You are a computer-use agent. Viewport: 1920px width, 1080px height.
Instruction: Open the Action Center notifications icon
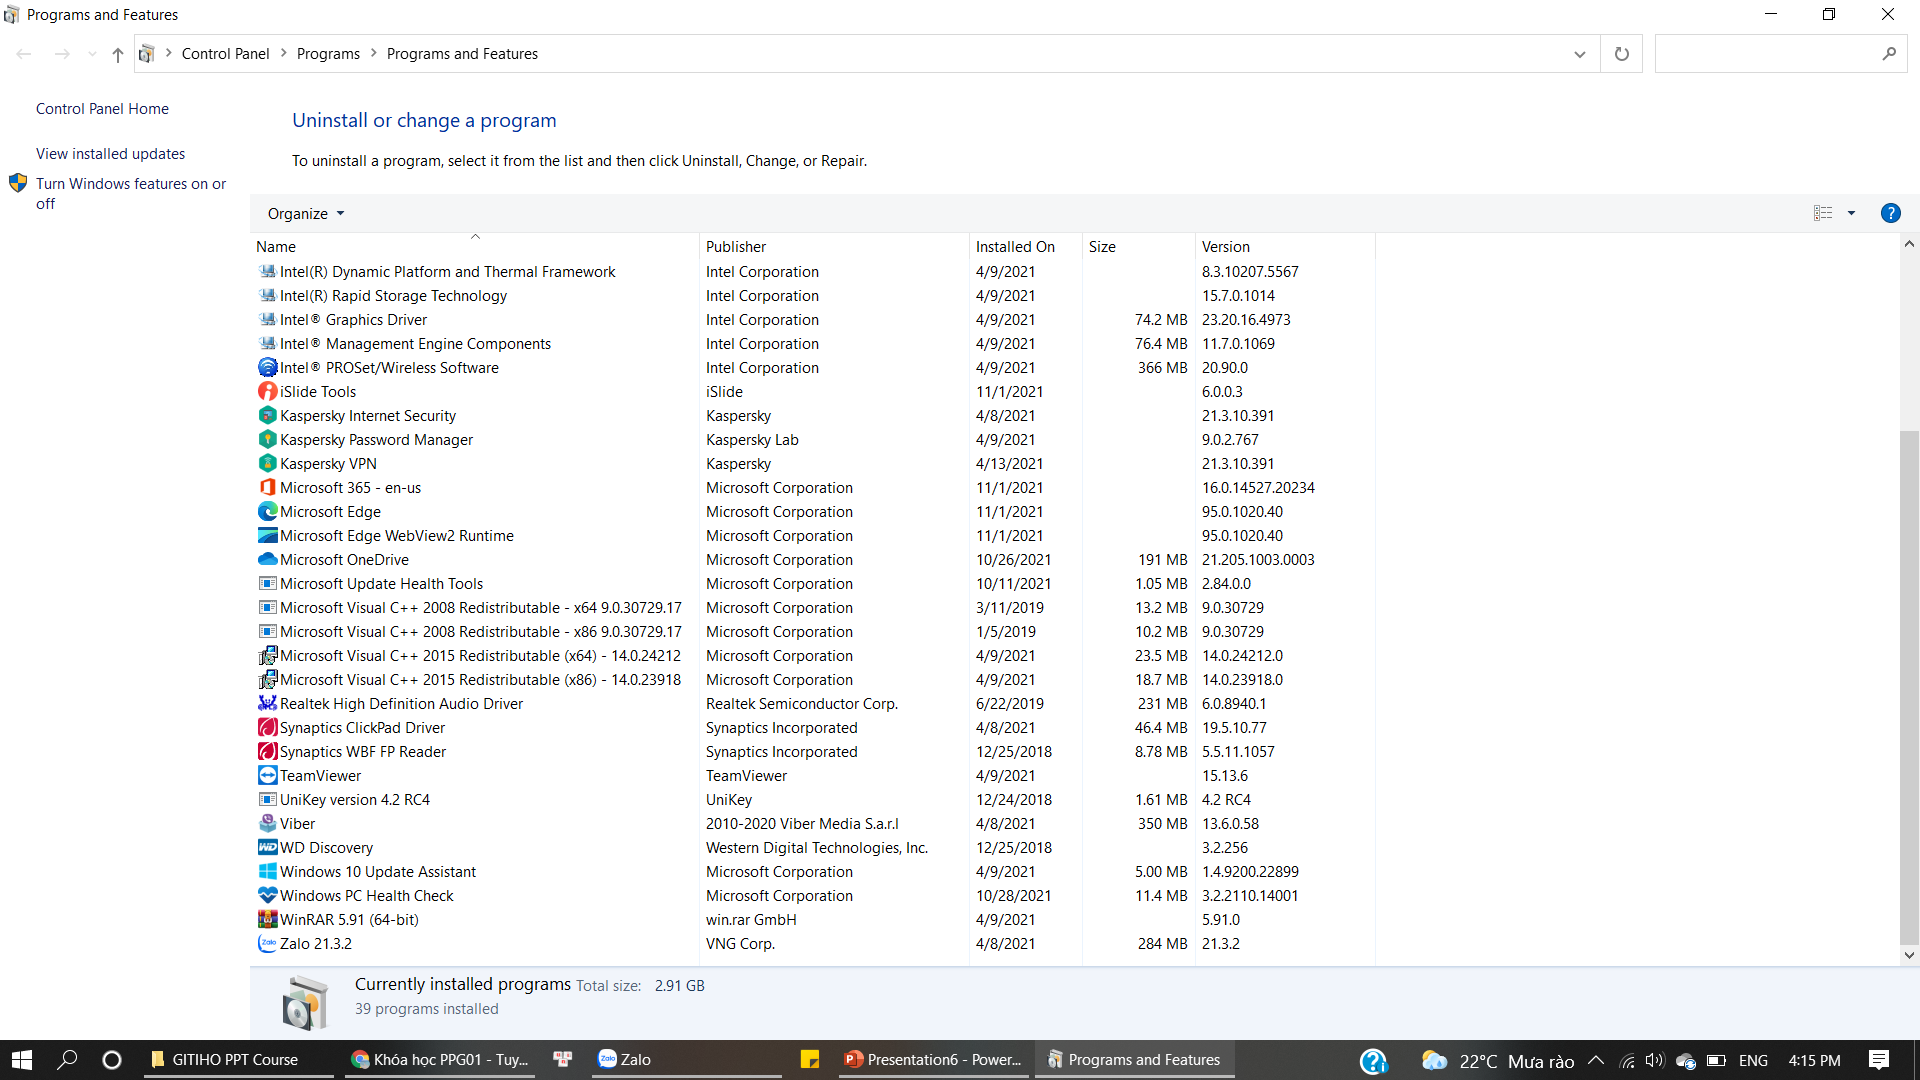click(1879, 1060)
